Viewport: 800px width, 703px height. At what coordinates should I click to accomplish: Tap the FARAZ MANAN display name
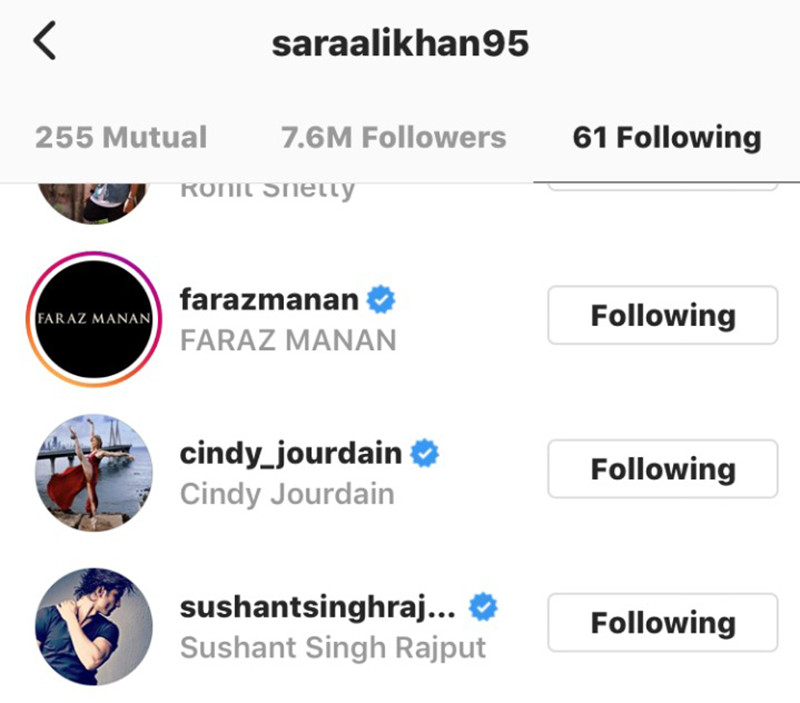point(288,340)
